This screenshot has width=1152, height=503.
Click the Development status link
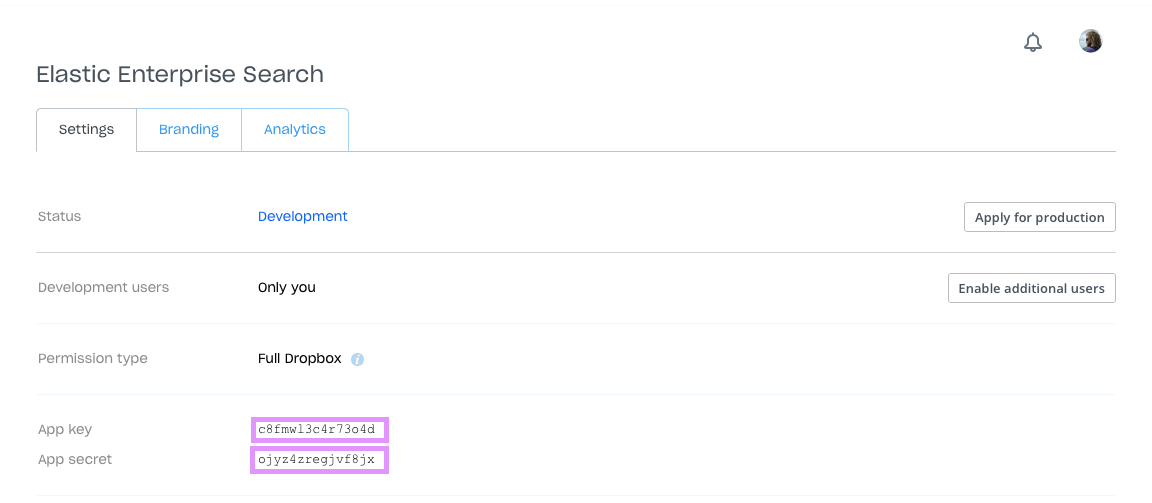click(x=303, y=216)
